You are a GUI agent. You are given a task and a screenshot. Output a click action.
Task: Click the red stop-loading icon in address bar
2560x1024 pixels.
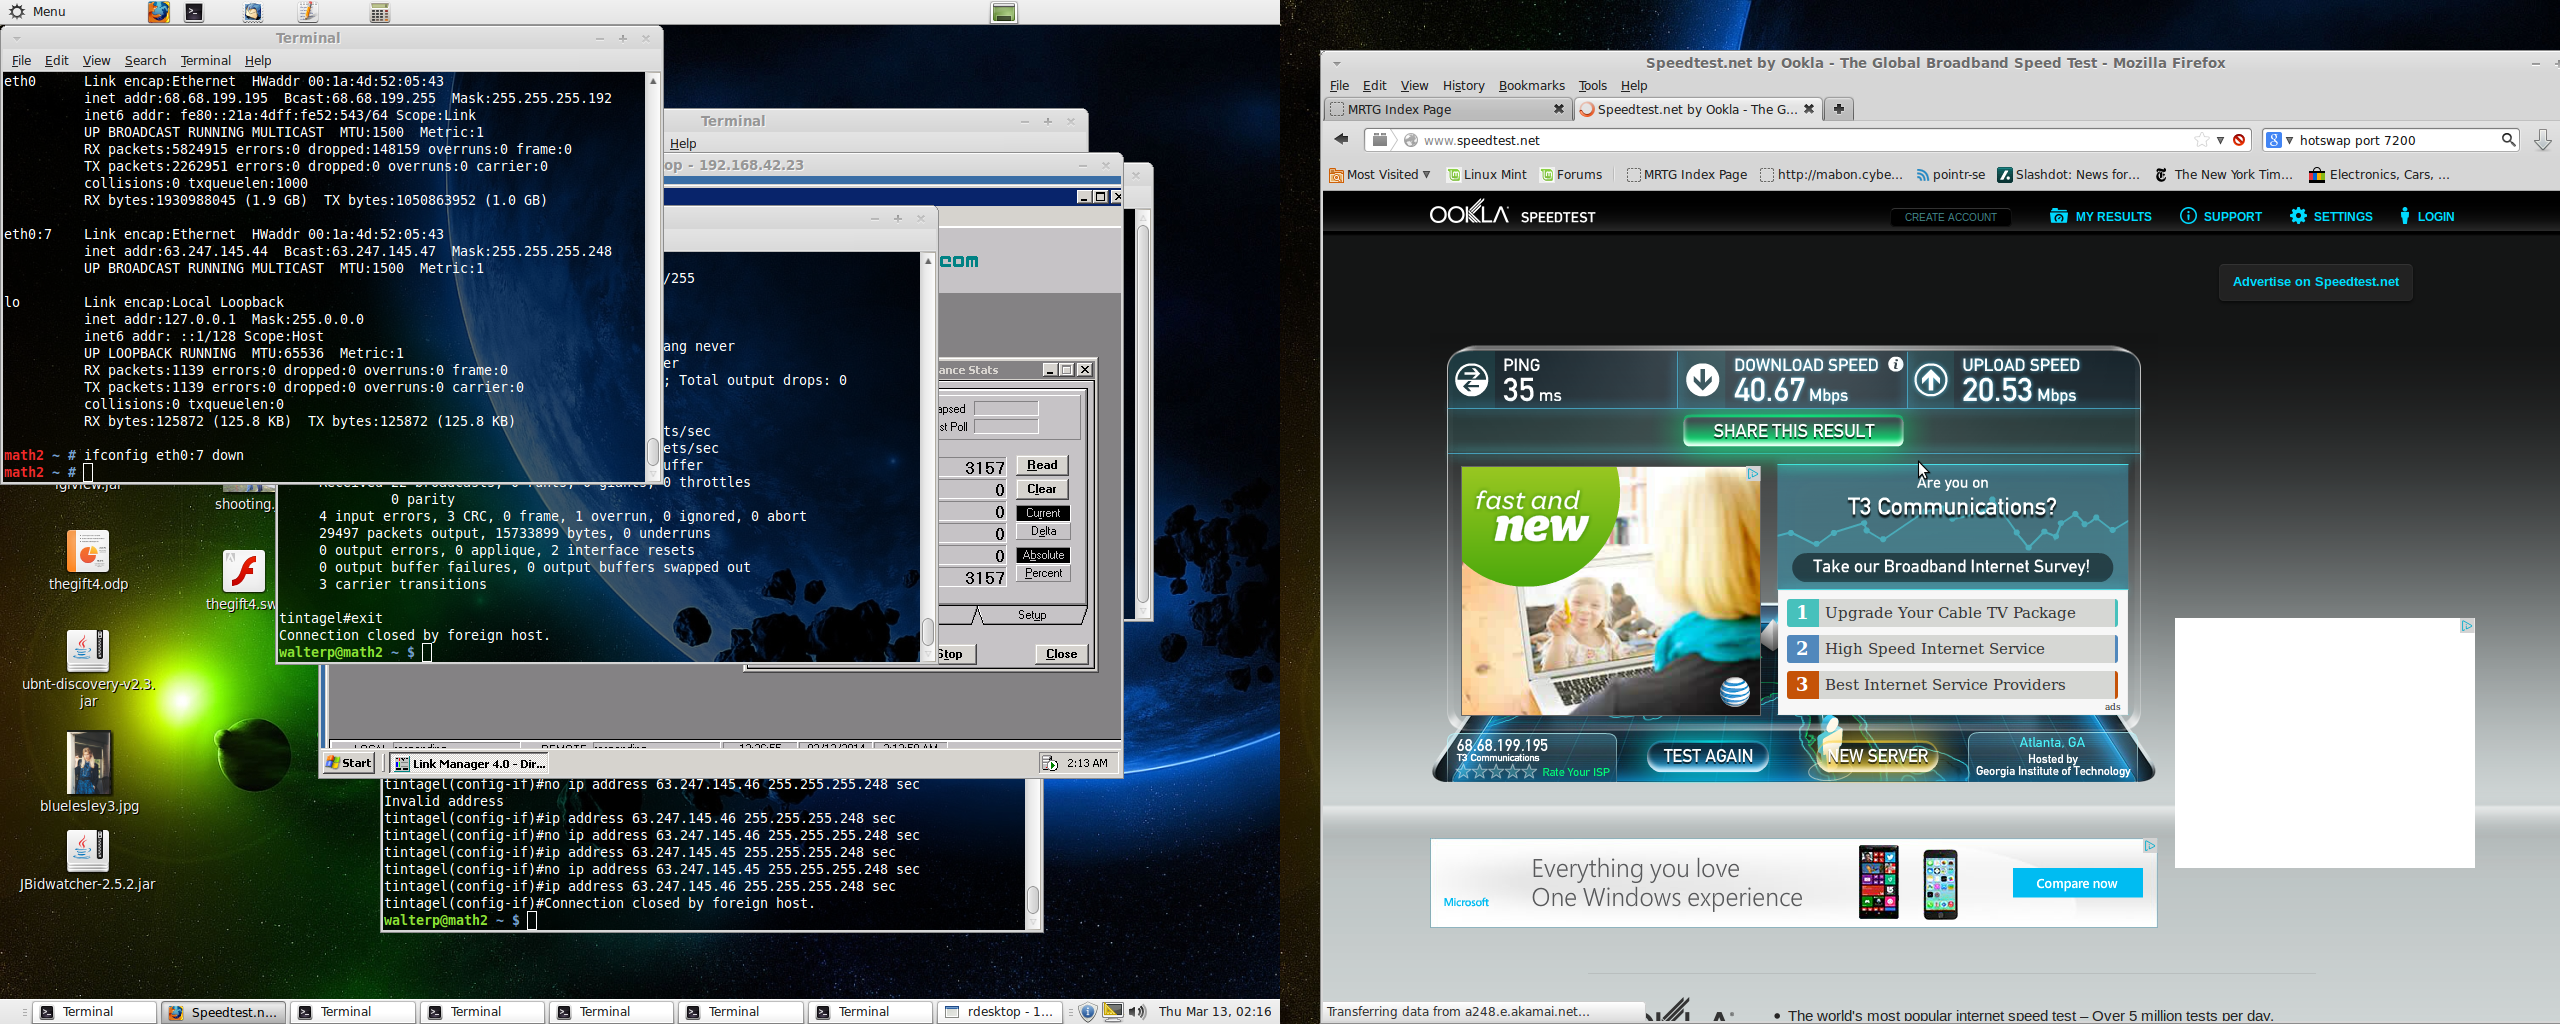coord(2240,141)
